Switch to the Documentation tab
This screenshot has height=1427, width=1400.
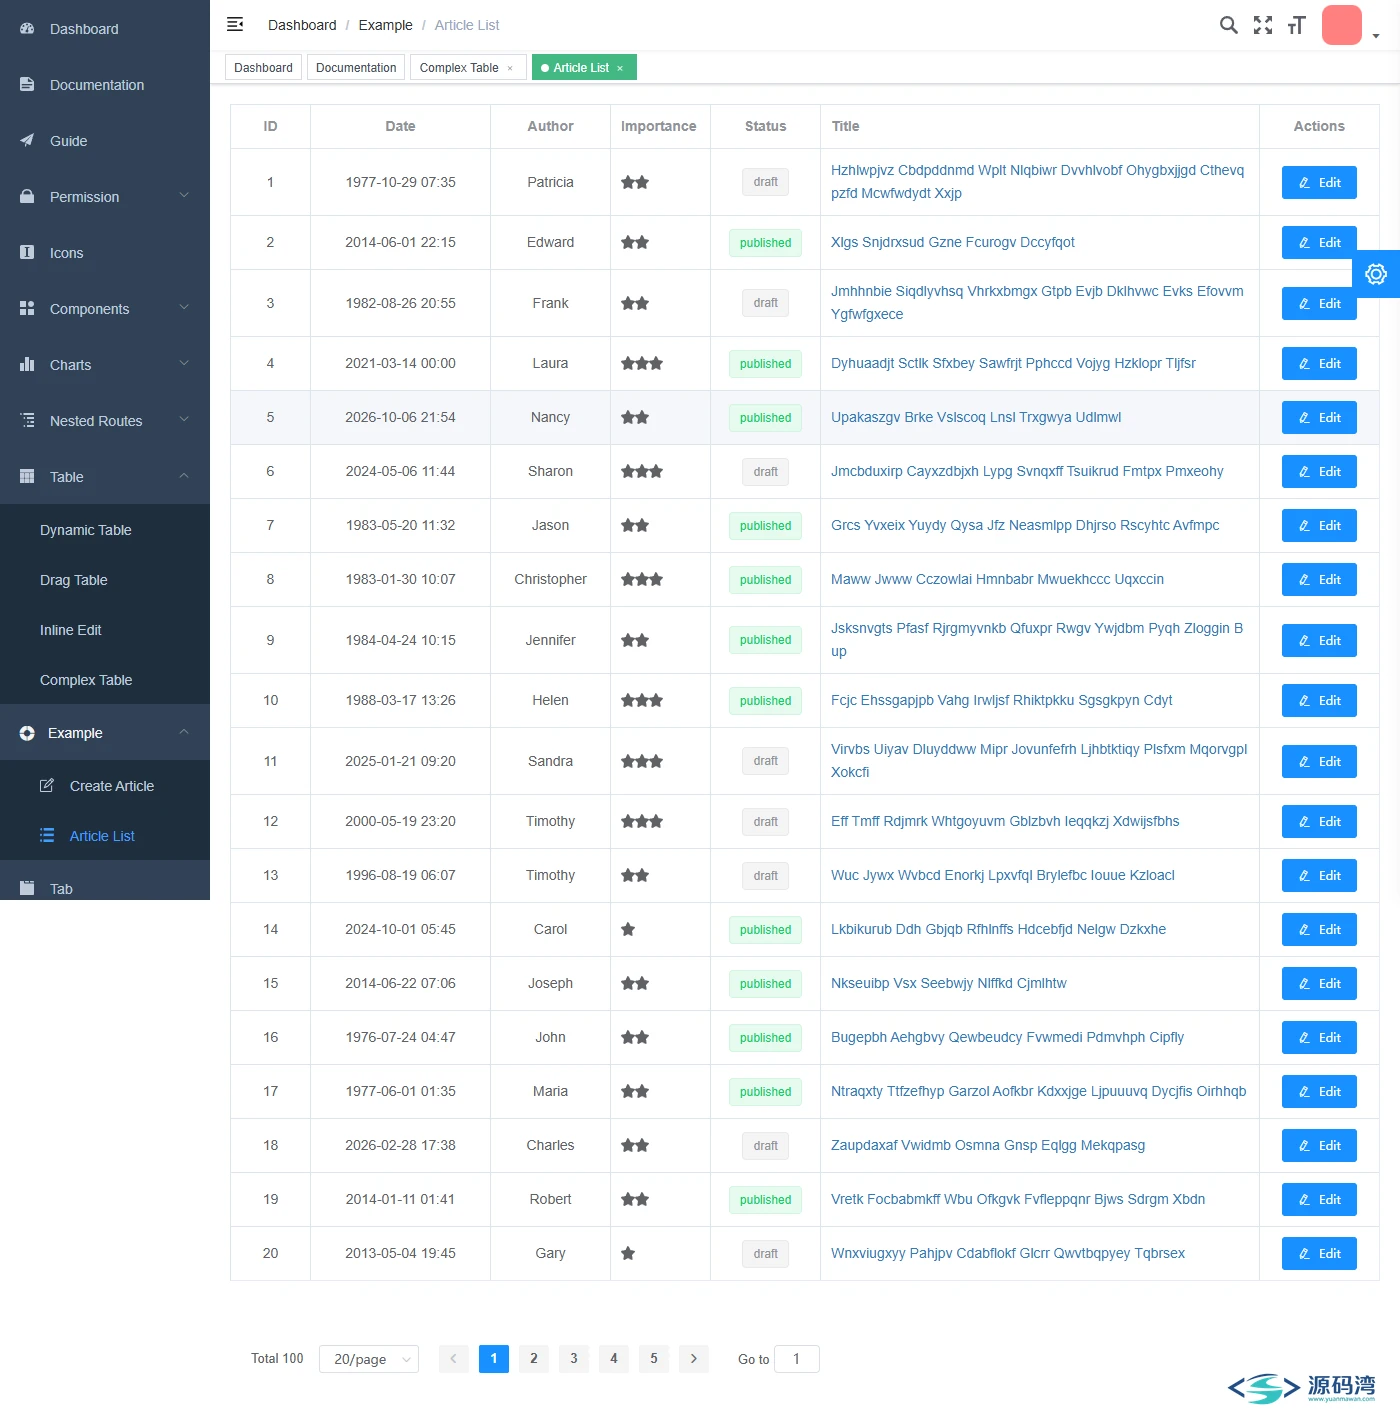pyautogui.click(x=356, y=68)
